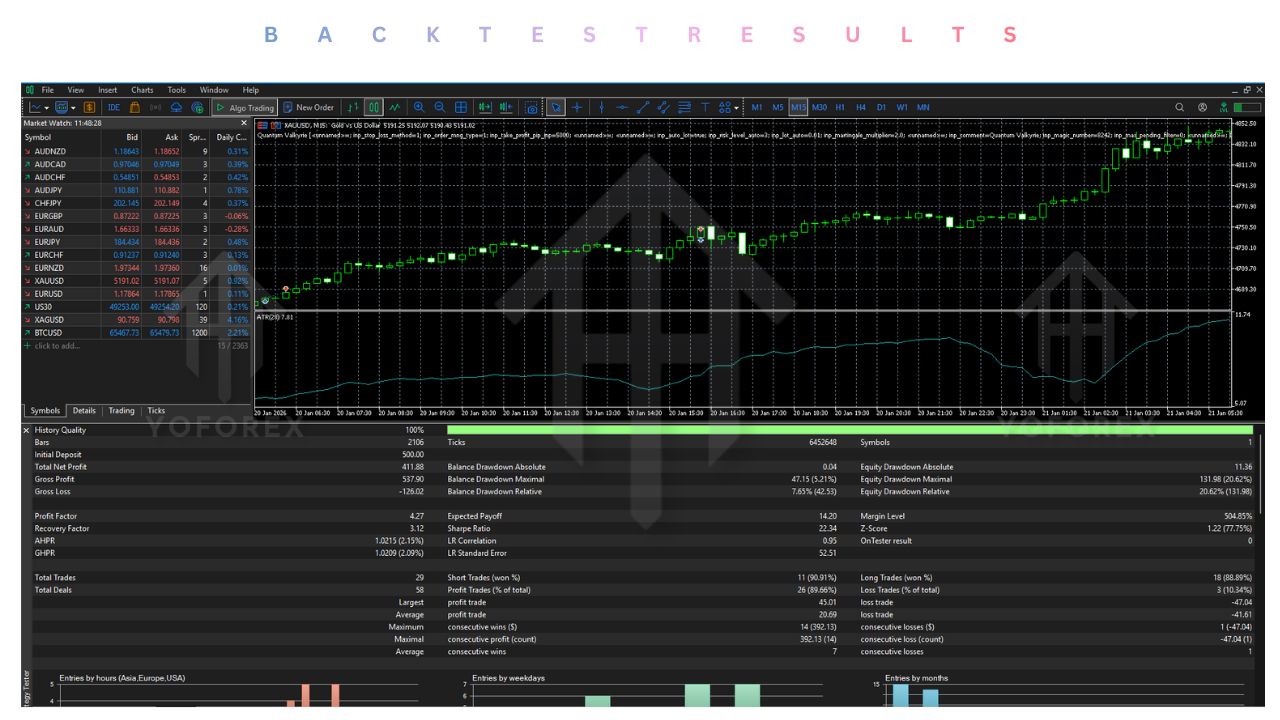Expand click to add in Market Watch
1280x720 pixels.
(x=55, y=345)
